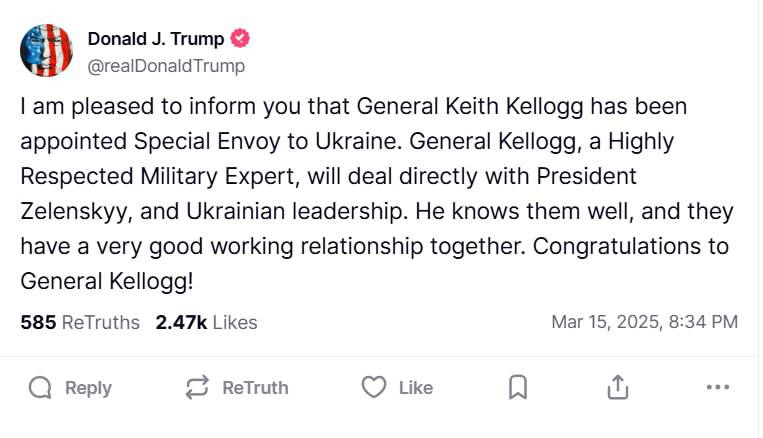Click the speech bubble Reply icon
Viewport: 763px width, 438px height.
coord(40,387)
